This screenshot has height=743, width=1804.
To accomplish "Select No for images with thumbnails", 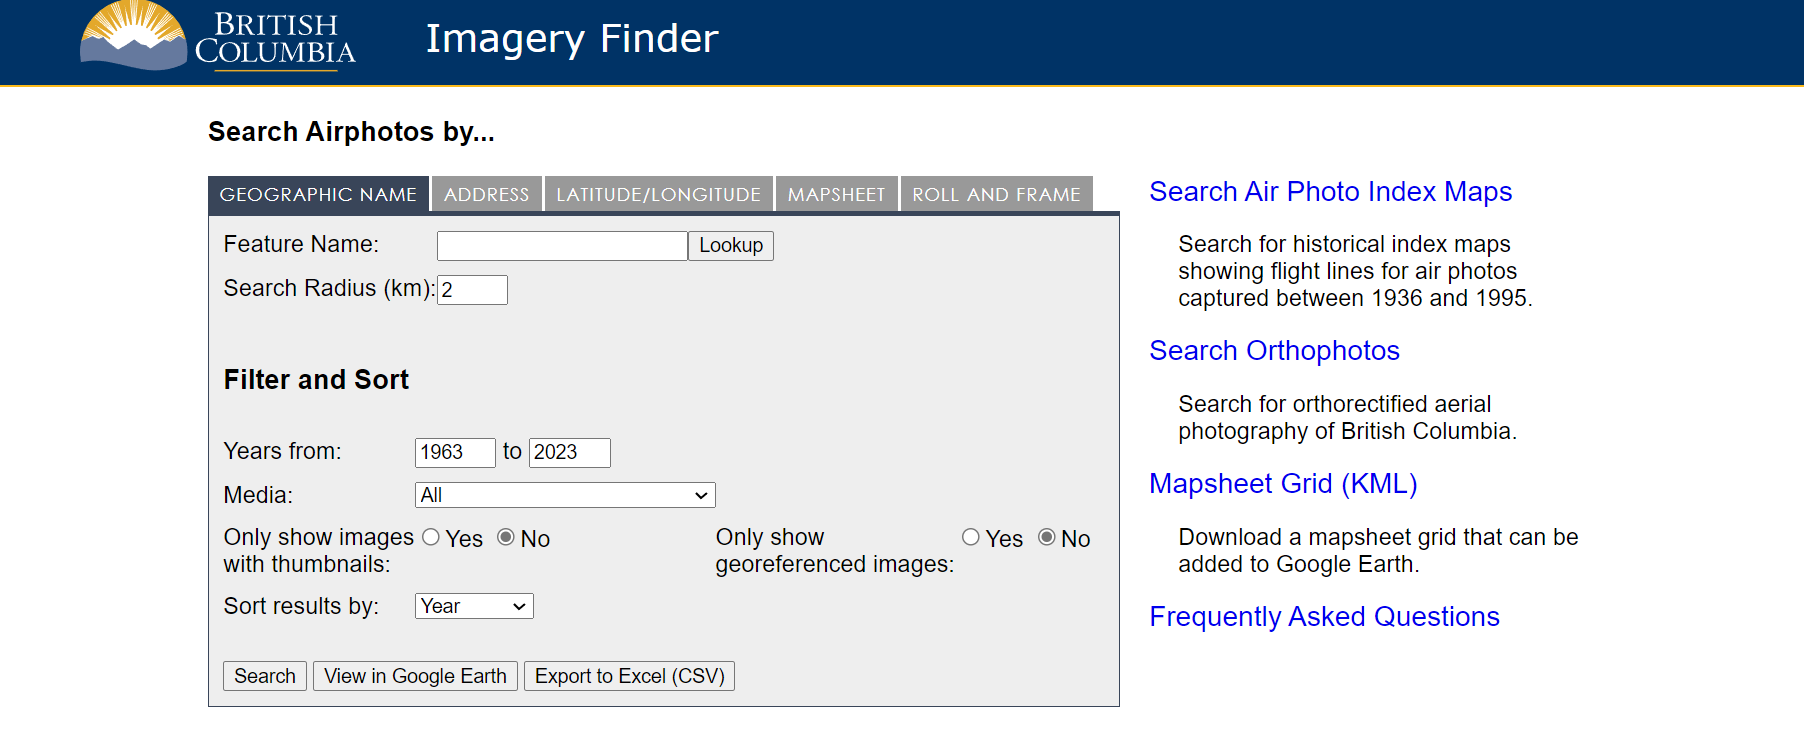I will (x=506, y=537).
